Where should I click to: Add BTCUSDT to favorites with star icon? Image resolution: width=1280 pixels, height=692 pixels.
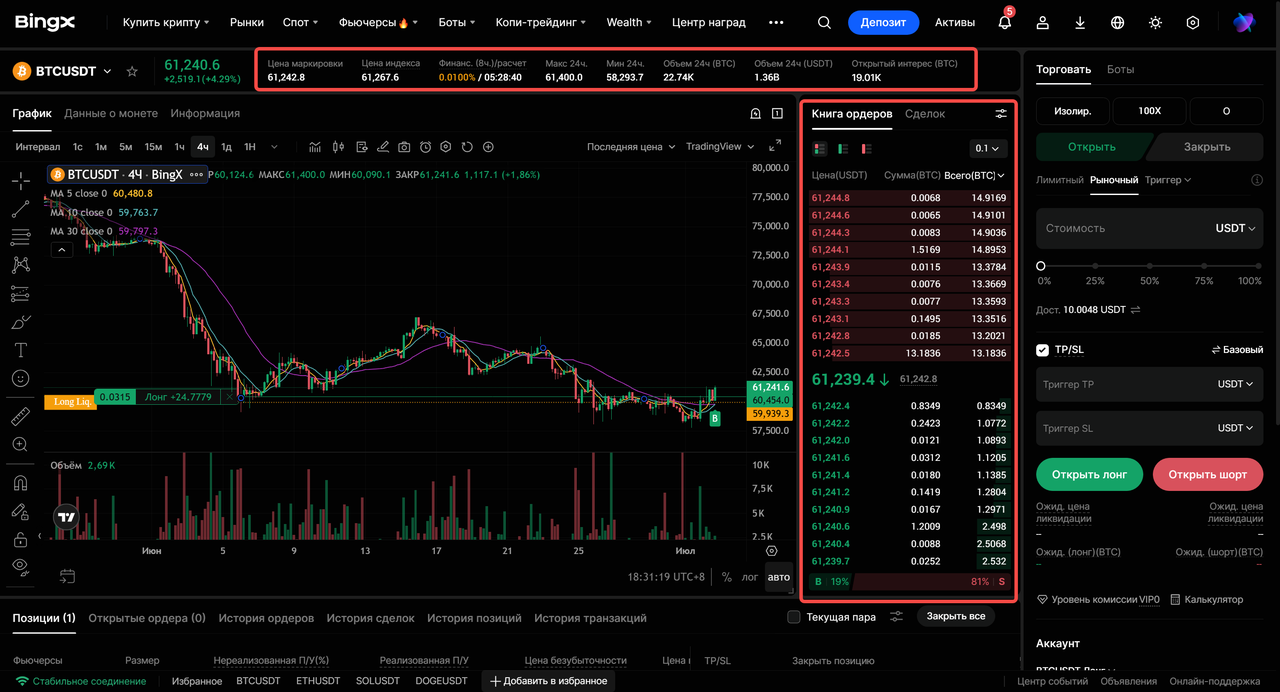[132, 71]
